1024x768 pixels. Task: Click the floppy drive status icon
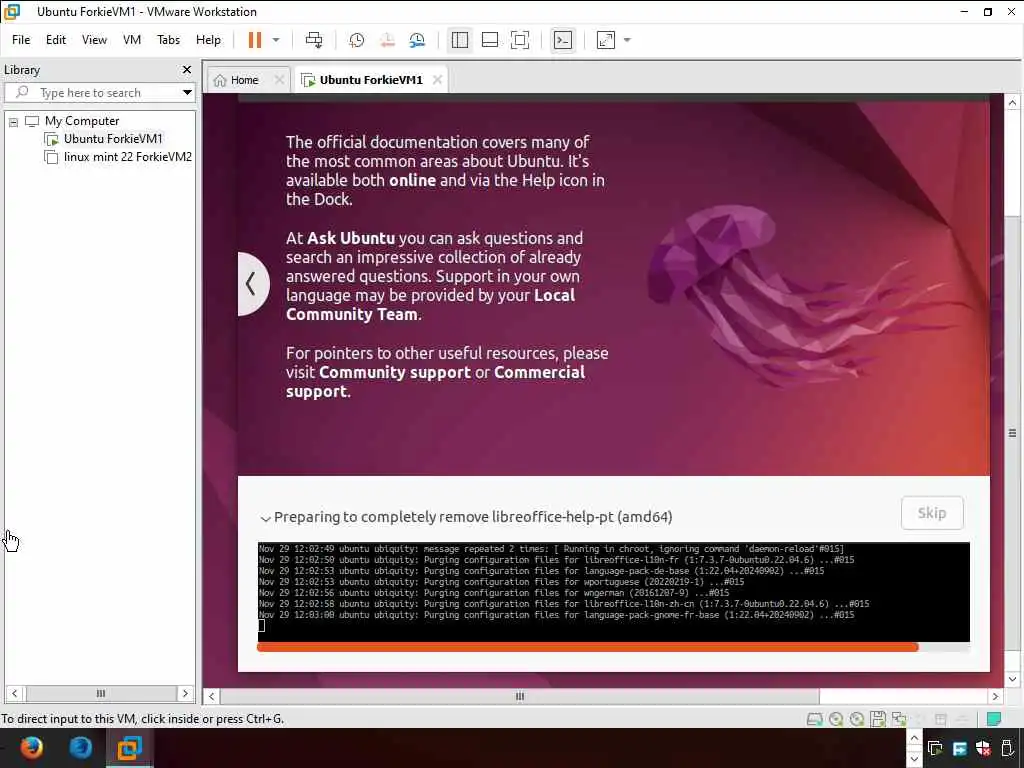coord(878,719)
